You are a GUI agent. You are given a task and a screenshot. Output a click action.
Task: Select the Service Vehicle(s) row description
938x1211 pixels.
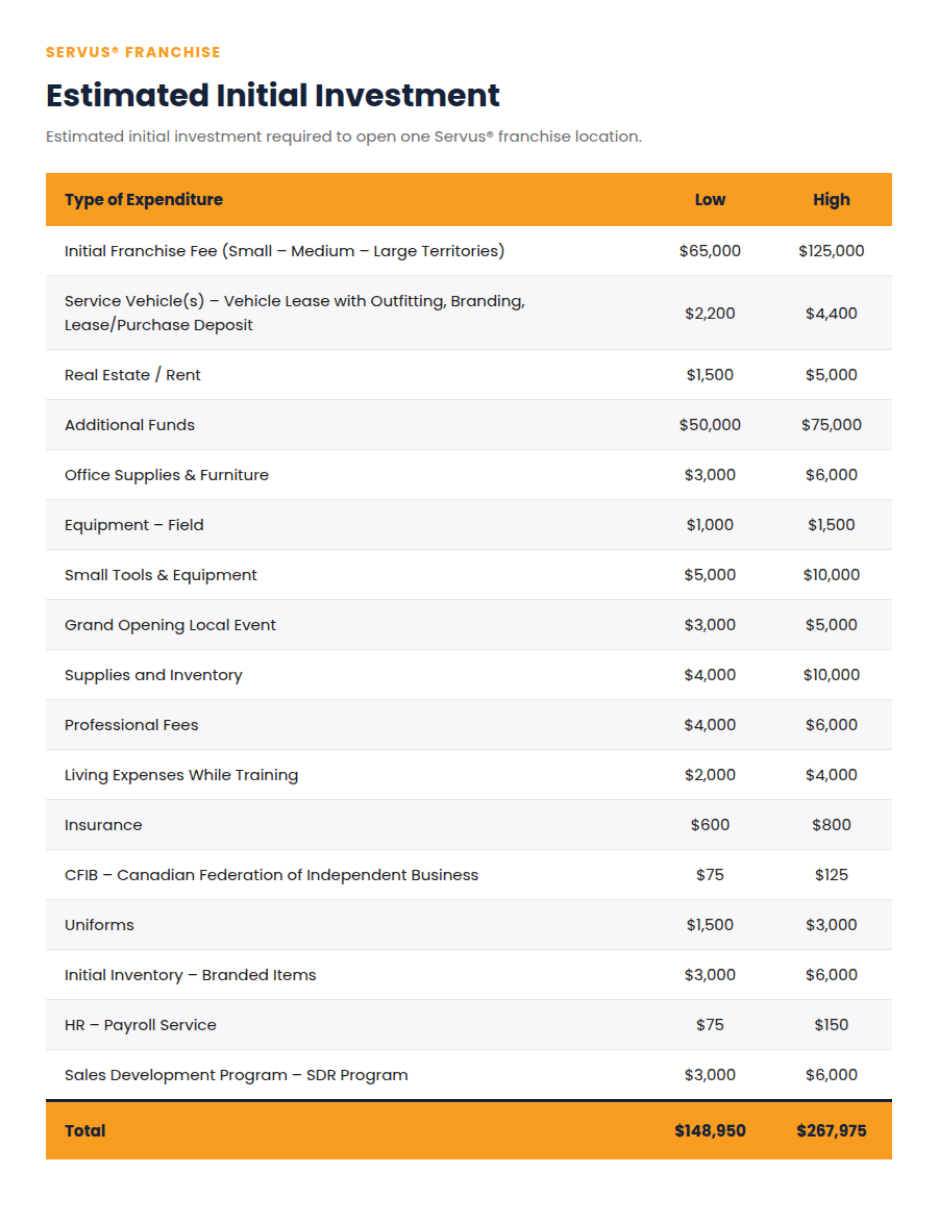(x=295, y=313)
